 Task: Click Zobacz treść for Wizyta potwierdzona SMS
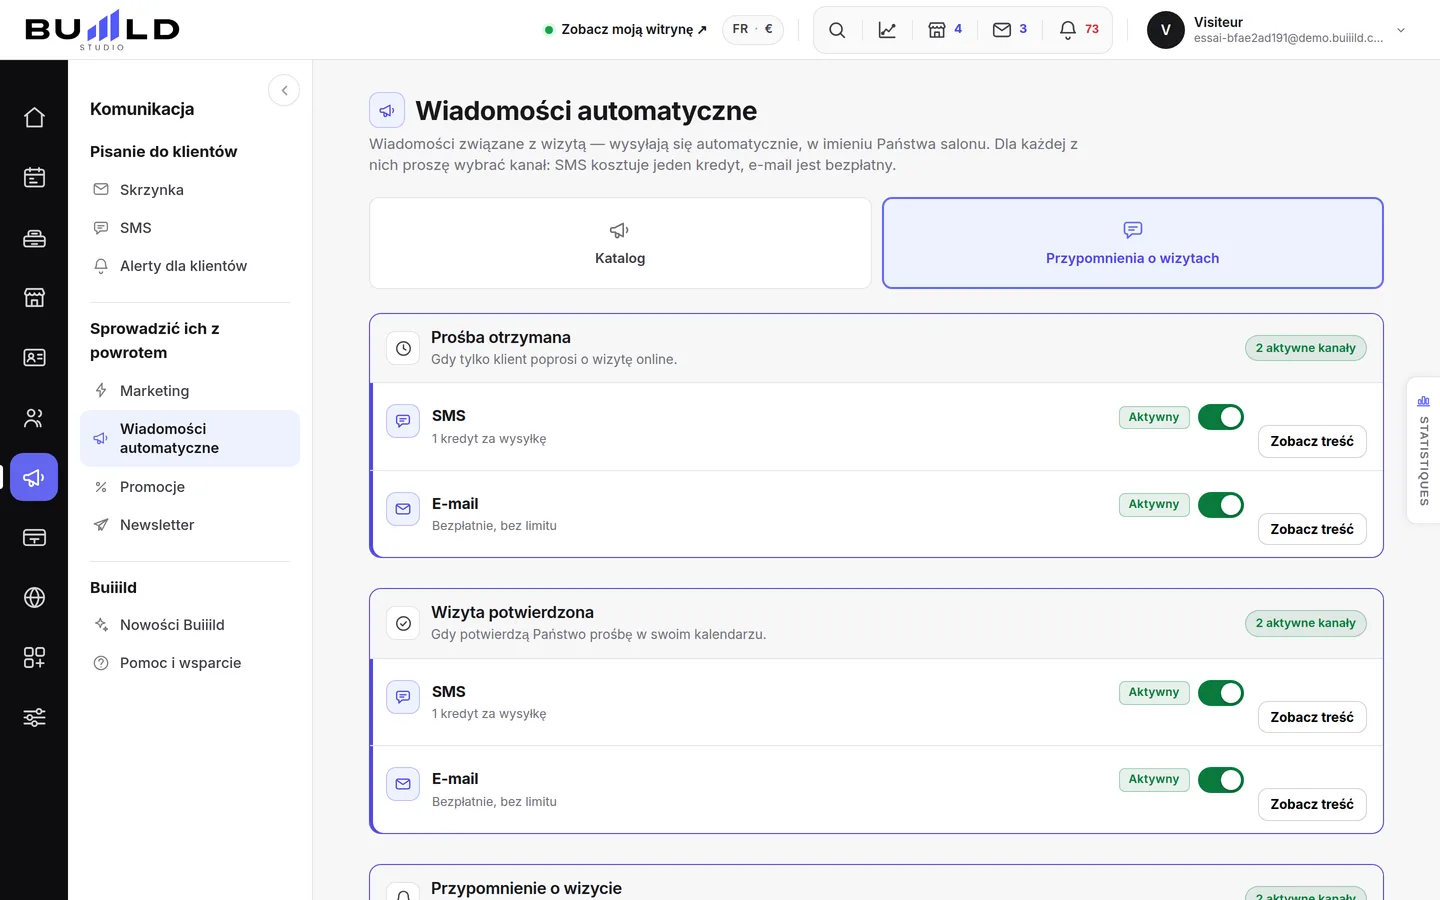pyautogui.click(x=1312, y=717)
